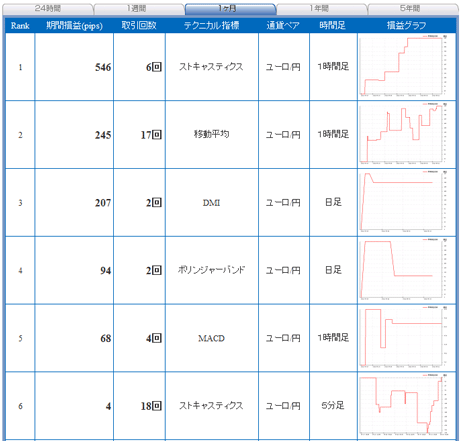Switch to the 24時間 tab
The height and width of the screenshot is (441, 460).
coord(48,9)
